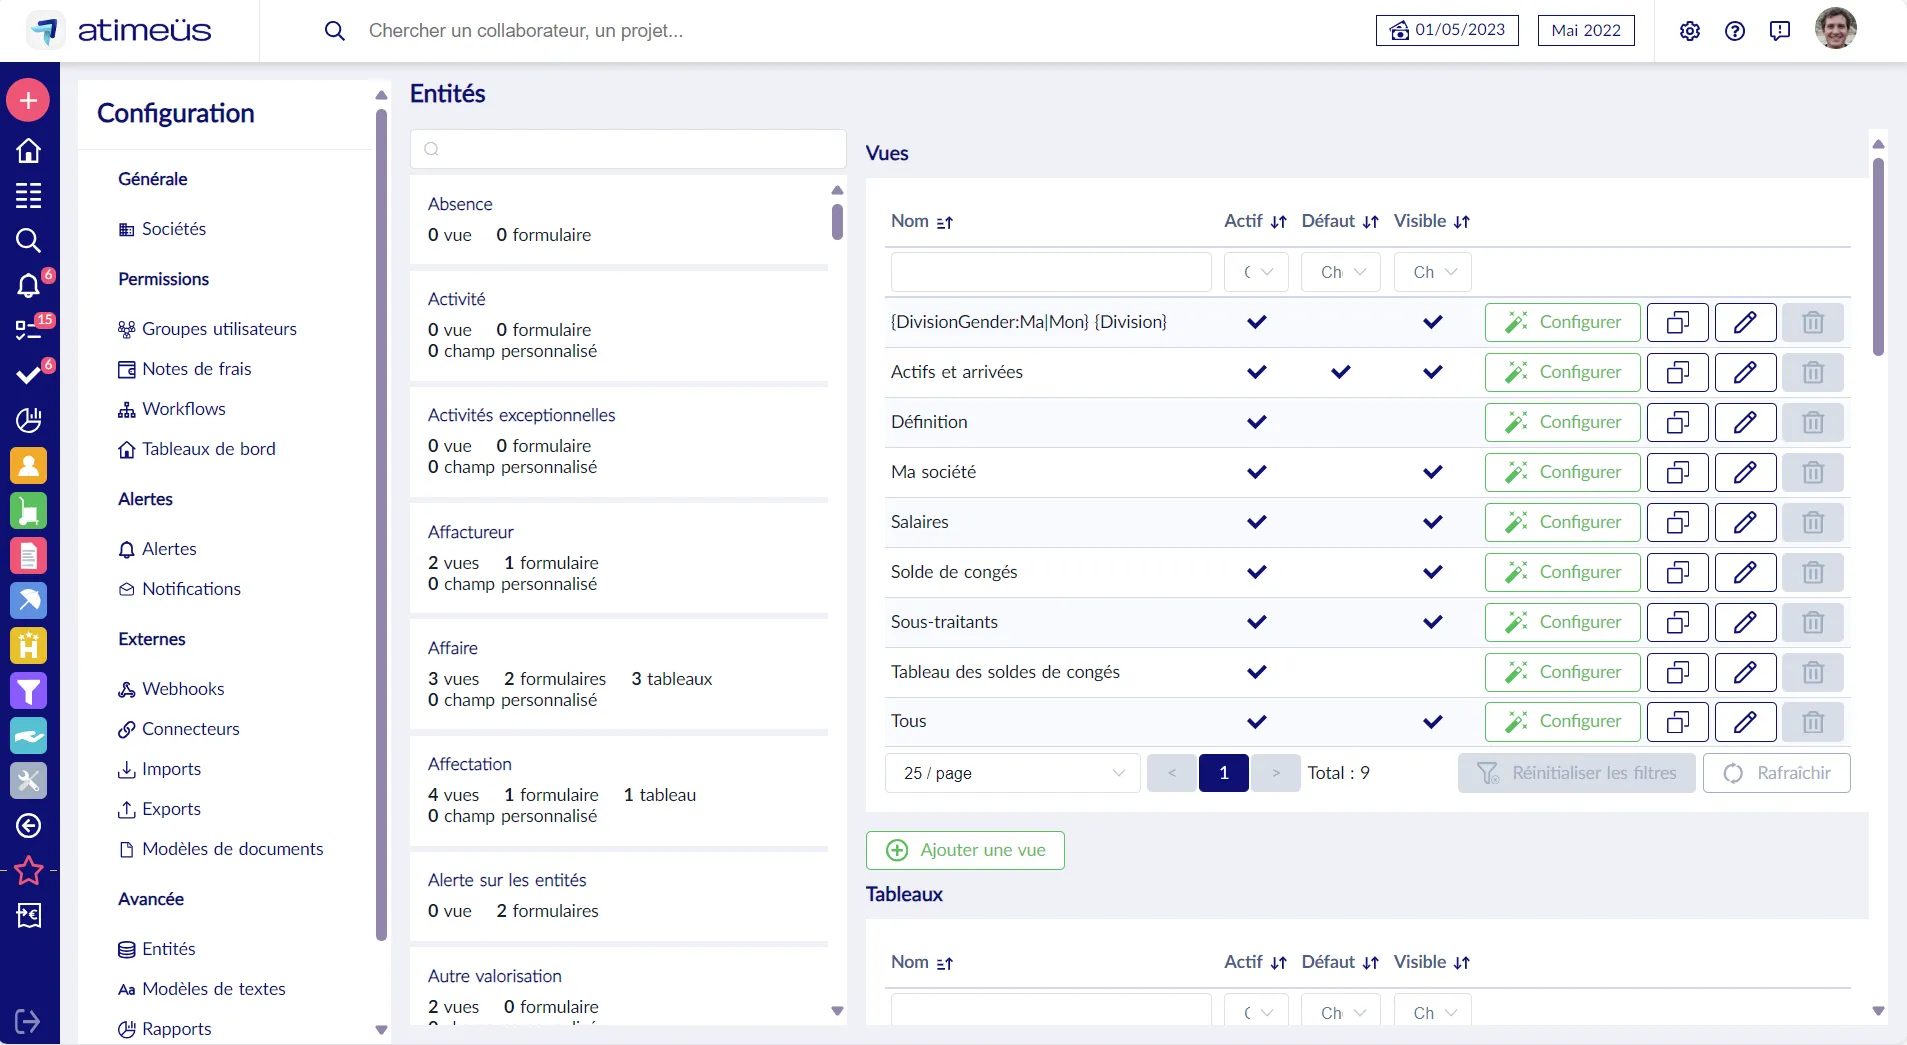Click the Ajouter une vue button
The height and width of the screenshot is (1045, 1907).
965,851
